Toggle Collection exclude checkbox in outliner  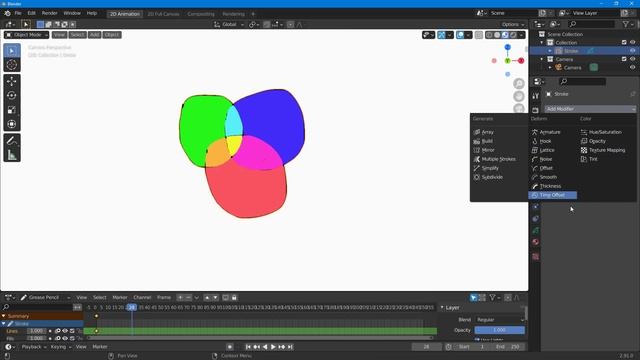coord(624,42)
